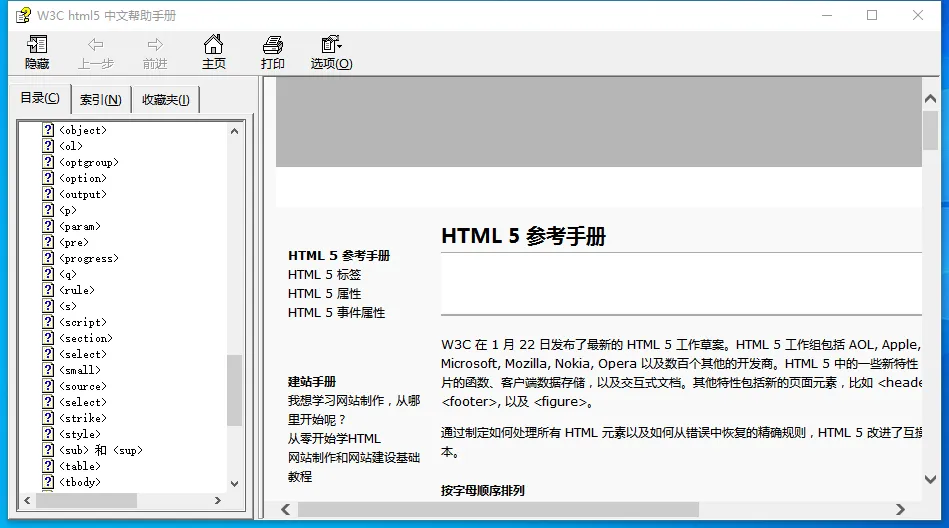Viewport: 949px width, 528px height.
Task: Click contents tree scroll left arrow
Action: (x=27, y=501)
